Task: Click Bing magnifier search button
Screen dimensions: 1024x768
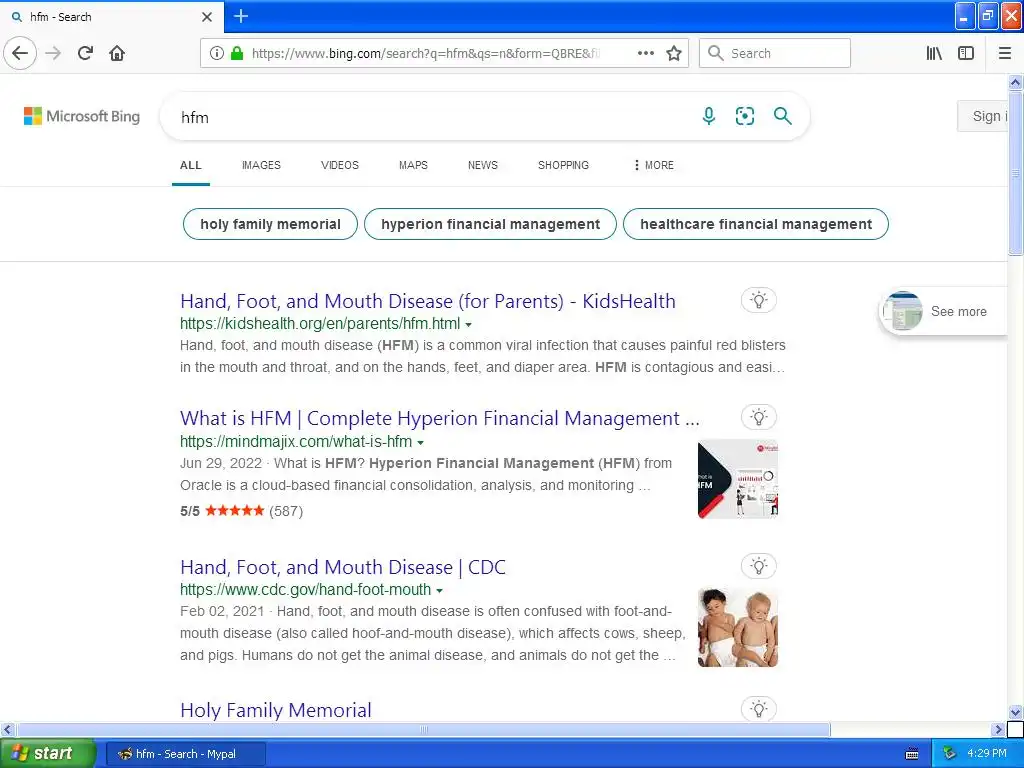Action: [782, 116]
